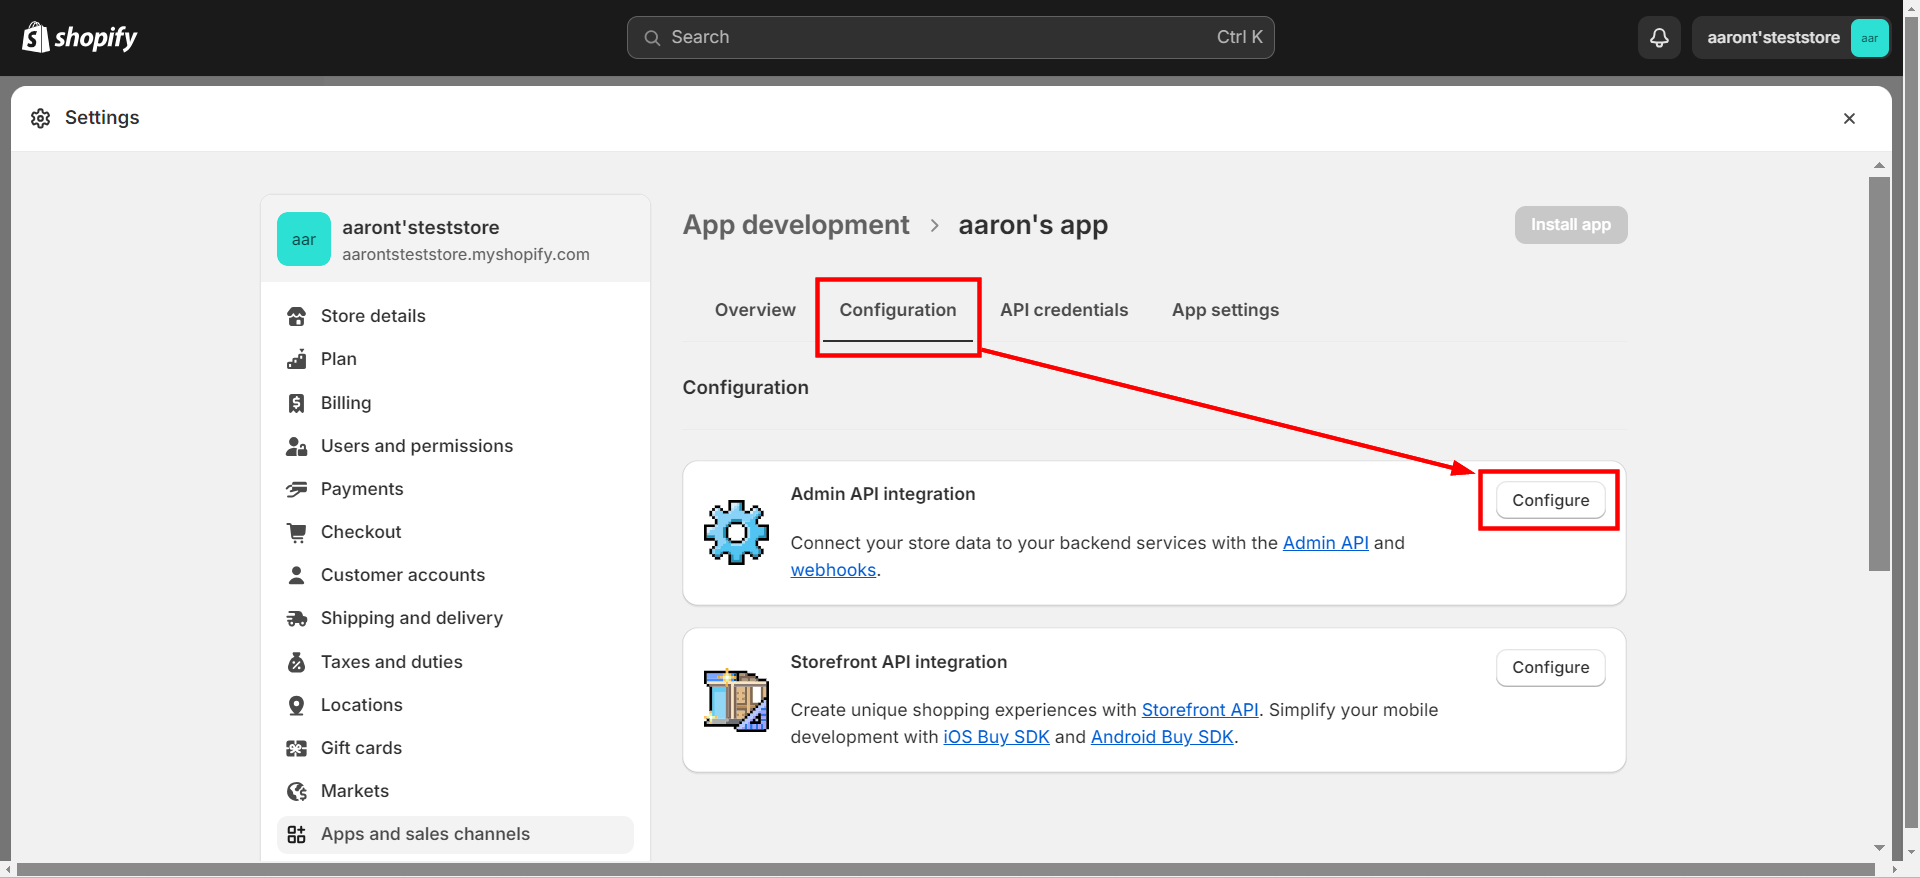
Task: Click the search magnifier icon
Action: coord(652,38)
